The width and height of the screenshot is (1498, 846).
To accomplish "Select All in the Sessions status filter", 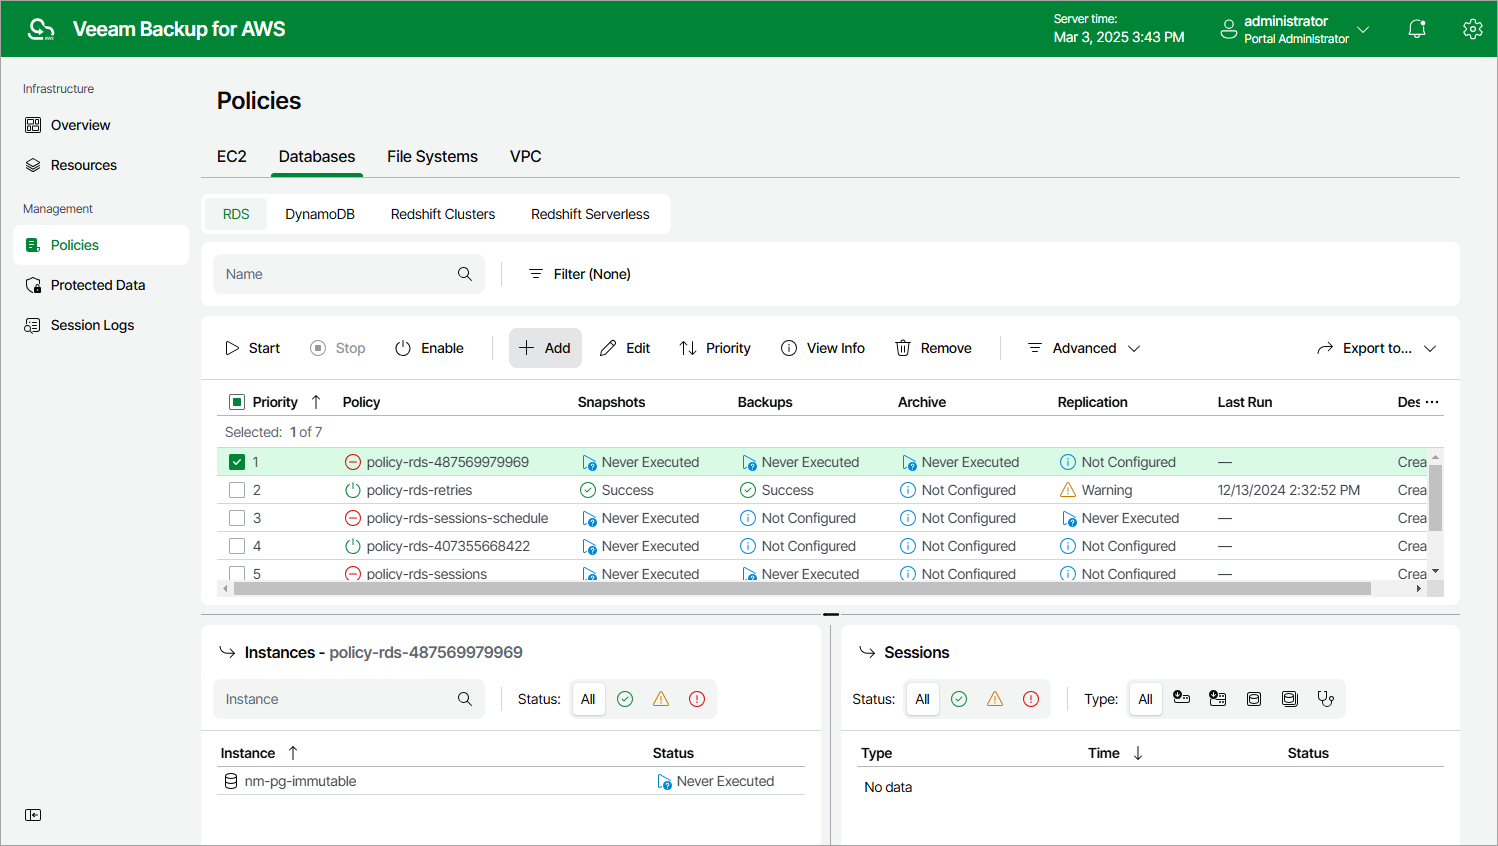I will tap(922, 699).
